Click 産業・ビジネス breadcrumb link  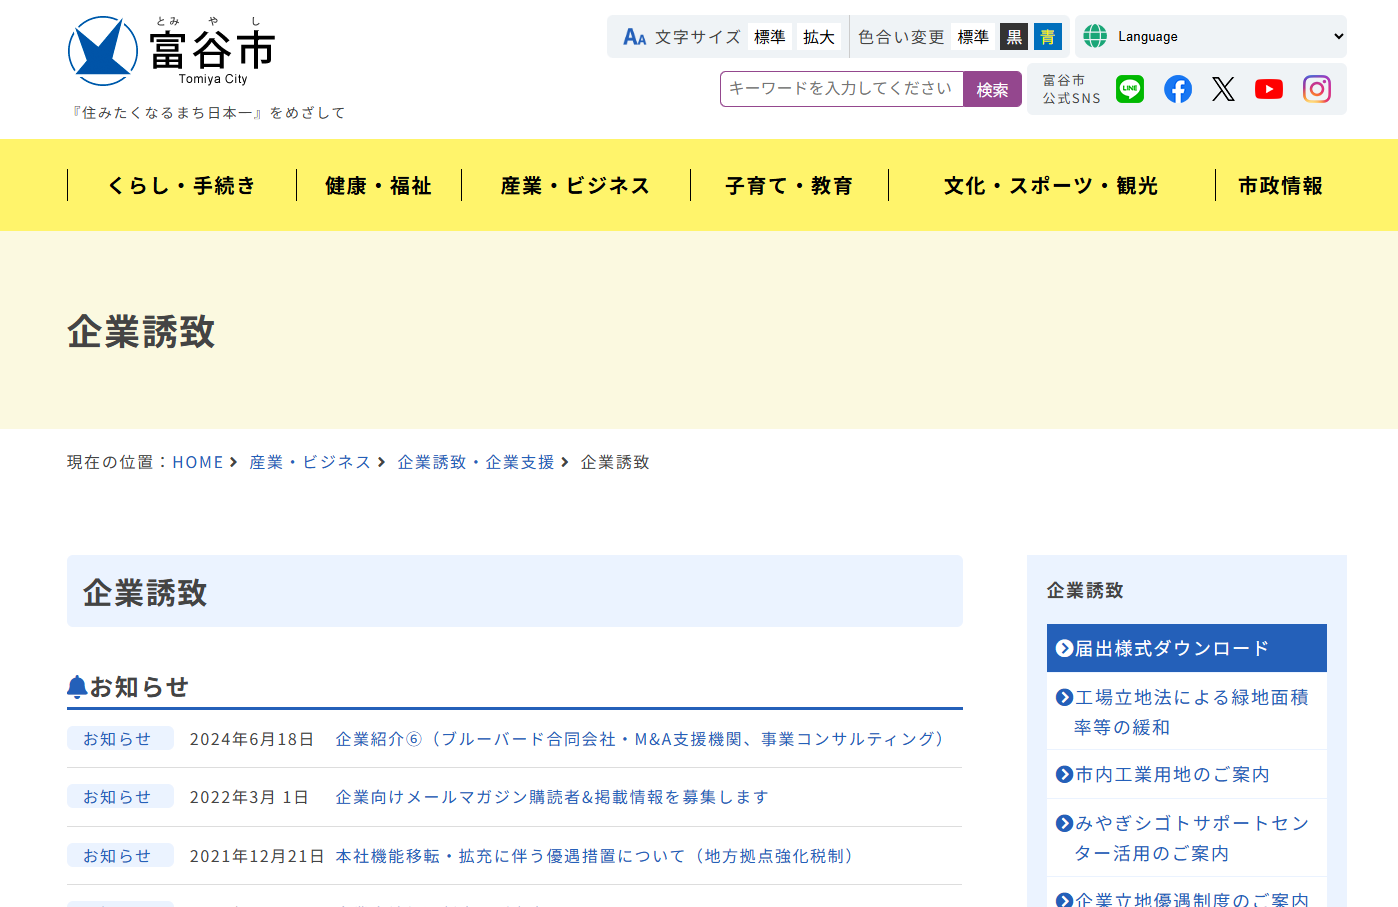(x=310, y=462)
